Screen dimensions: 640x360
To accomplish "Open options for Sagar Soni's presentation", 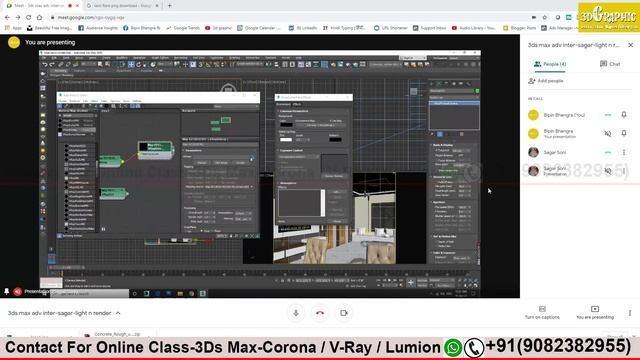I will [x=624, y=171].
